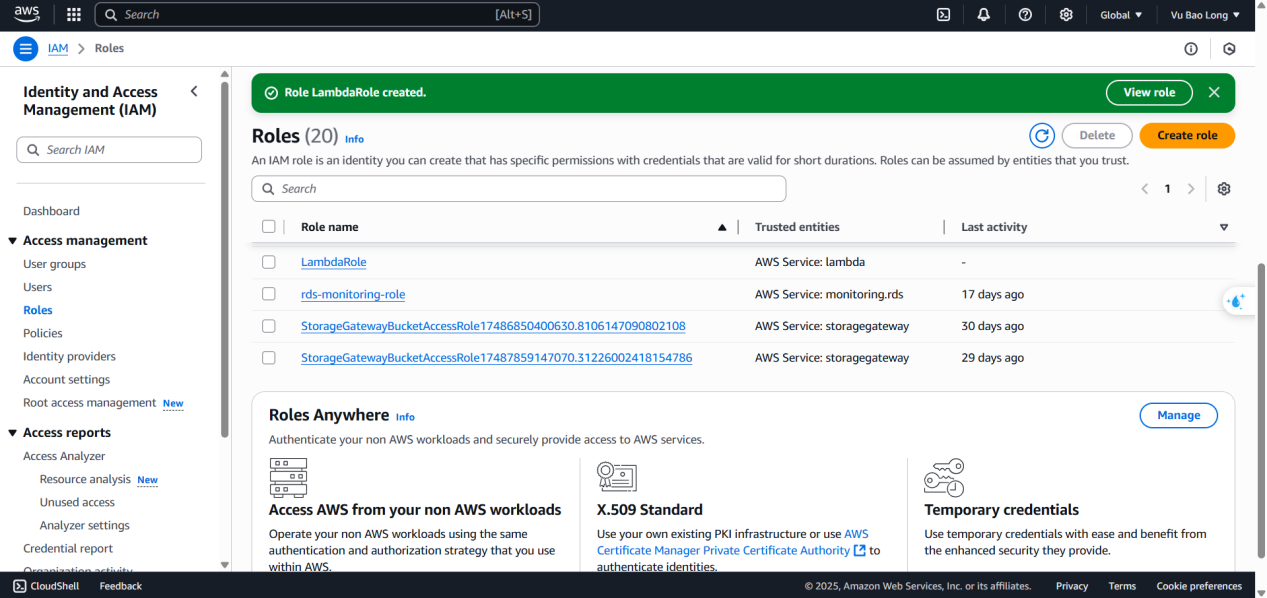Check the StorageGatewayBucketAccessRole ending 4786 checkbox
Image resolution: width=1267 pixels, height=598 pixels.
[268, 358]
